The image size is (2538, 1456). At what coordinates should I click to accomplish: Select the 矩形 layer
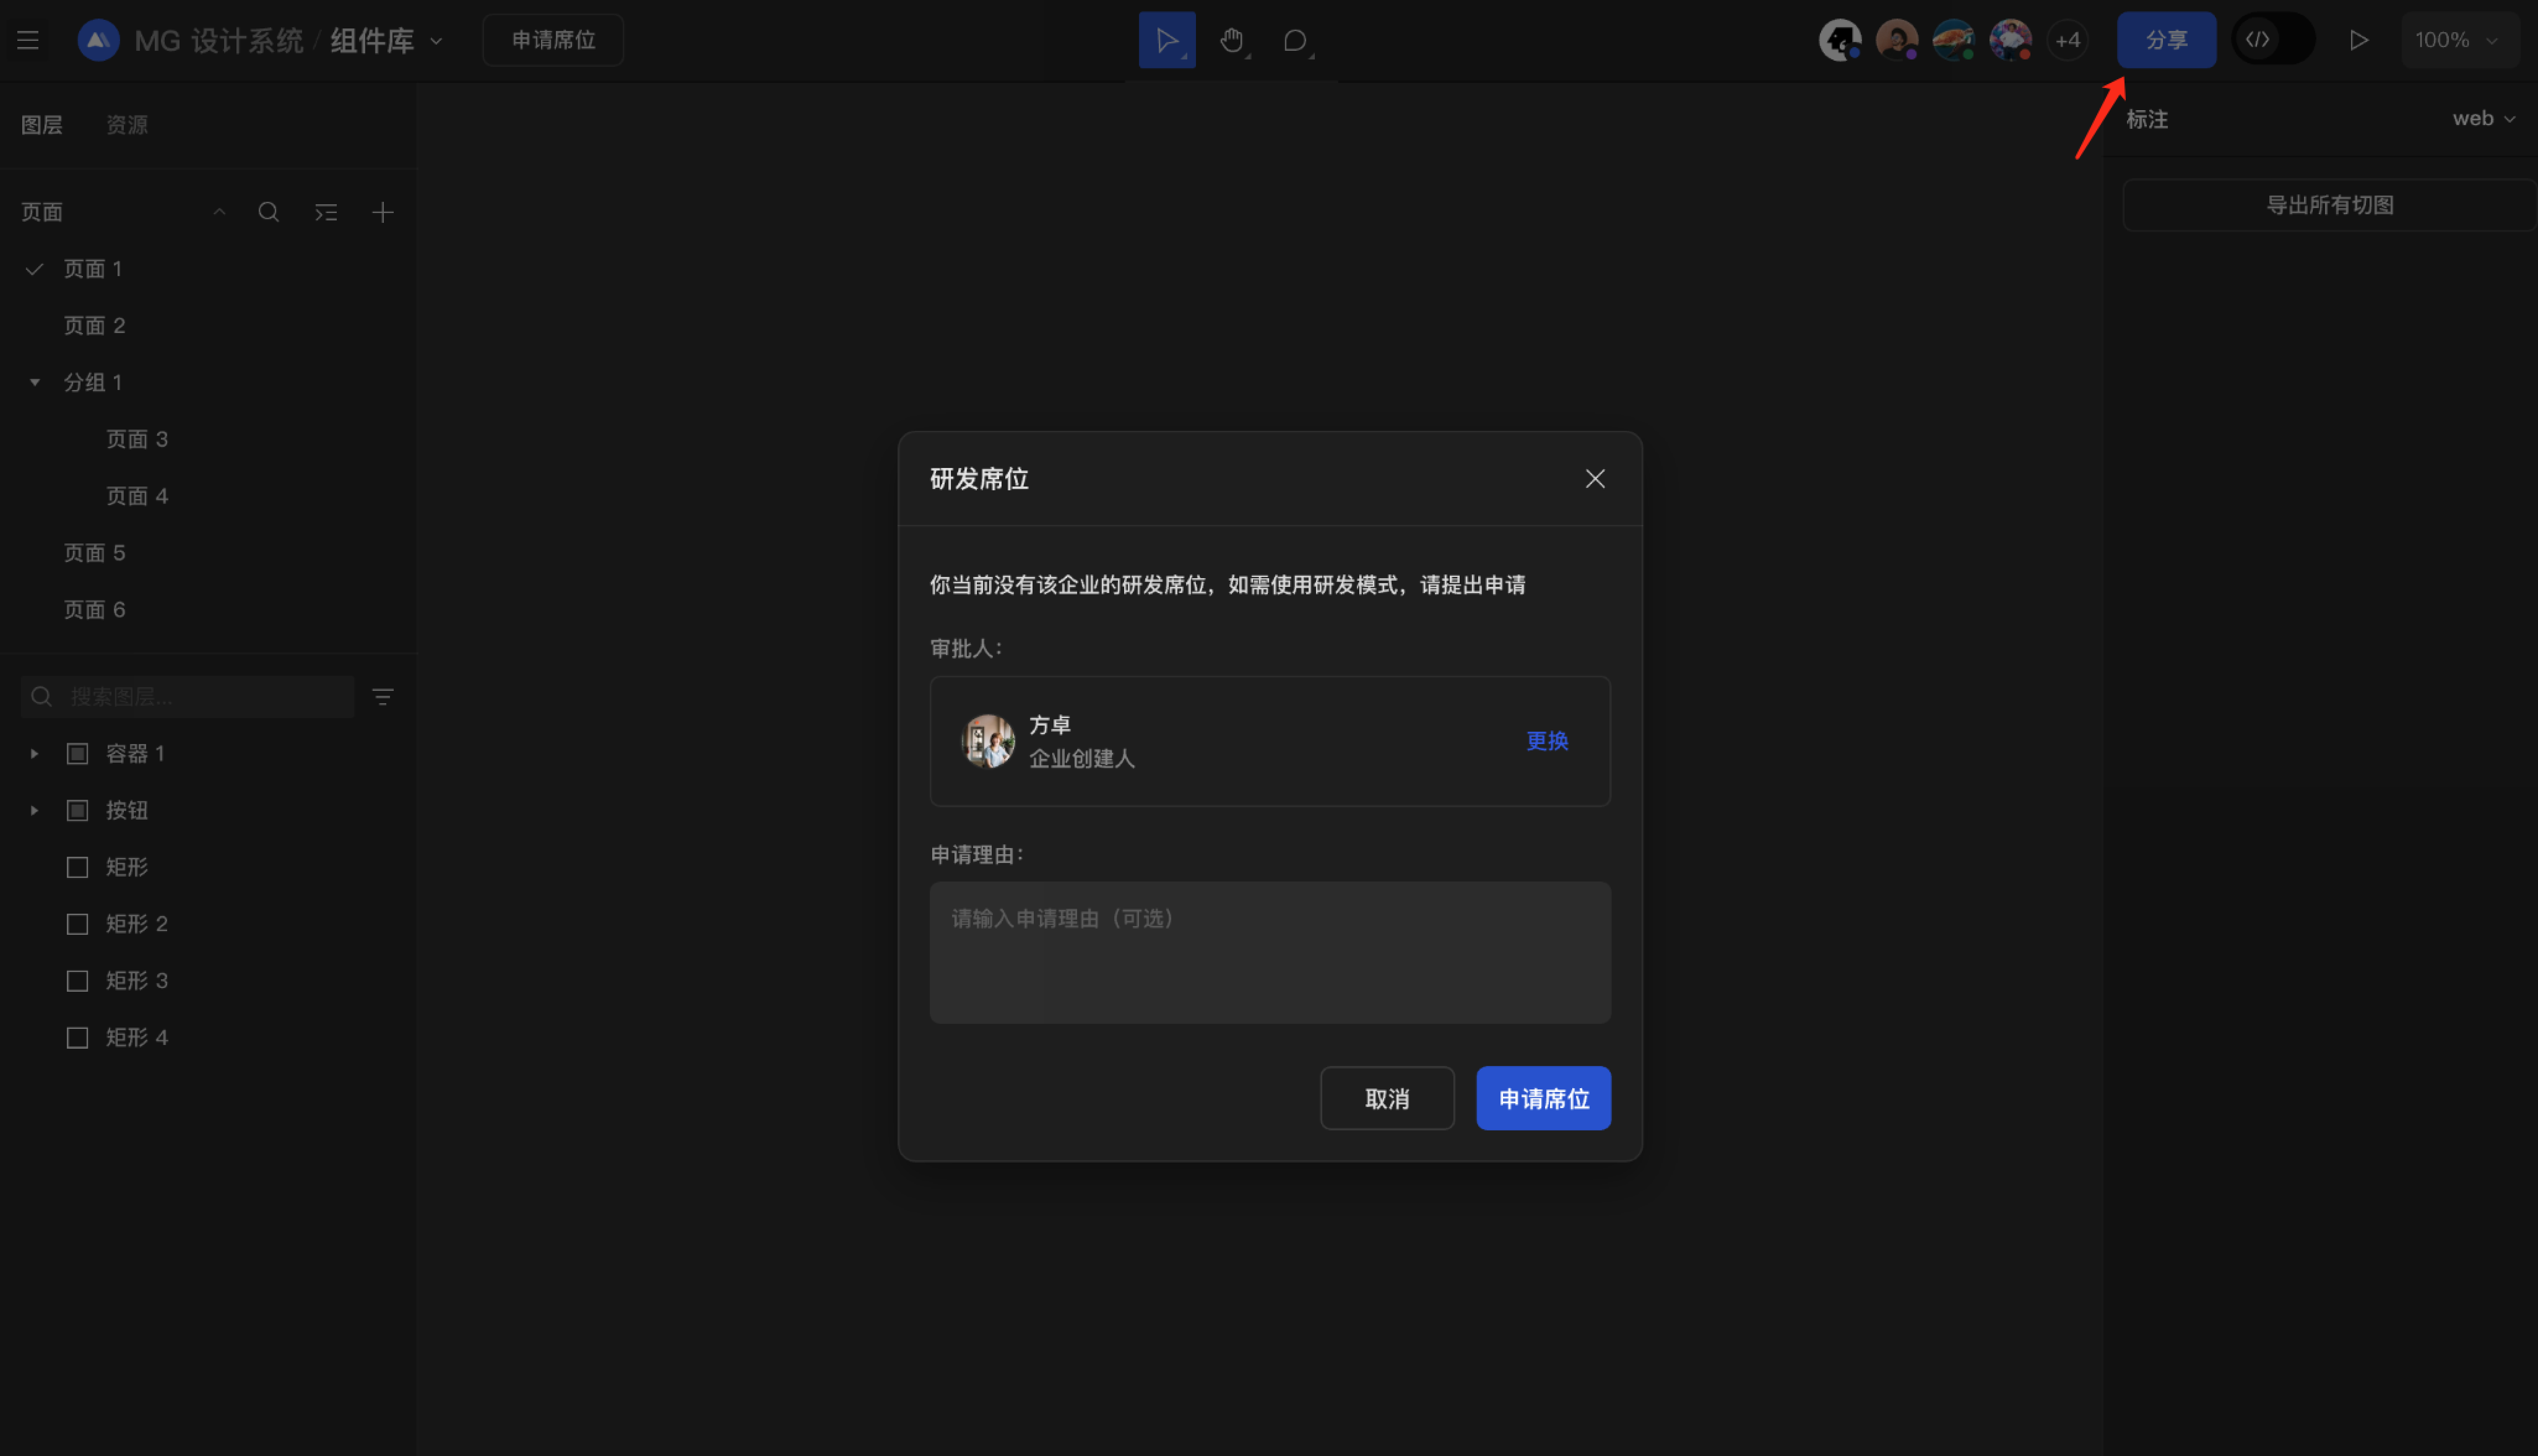click(x=208, y=868)
